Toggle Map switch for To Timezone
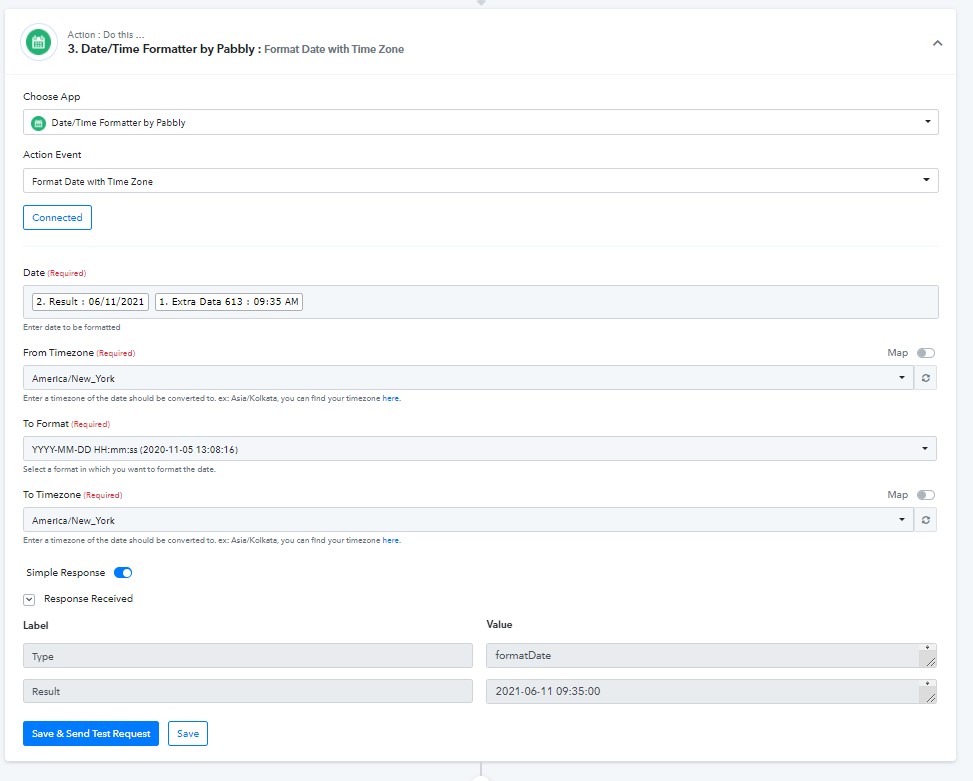The height and width of the screenshot is (781, 973). (x=926, y=495)
